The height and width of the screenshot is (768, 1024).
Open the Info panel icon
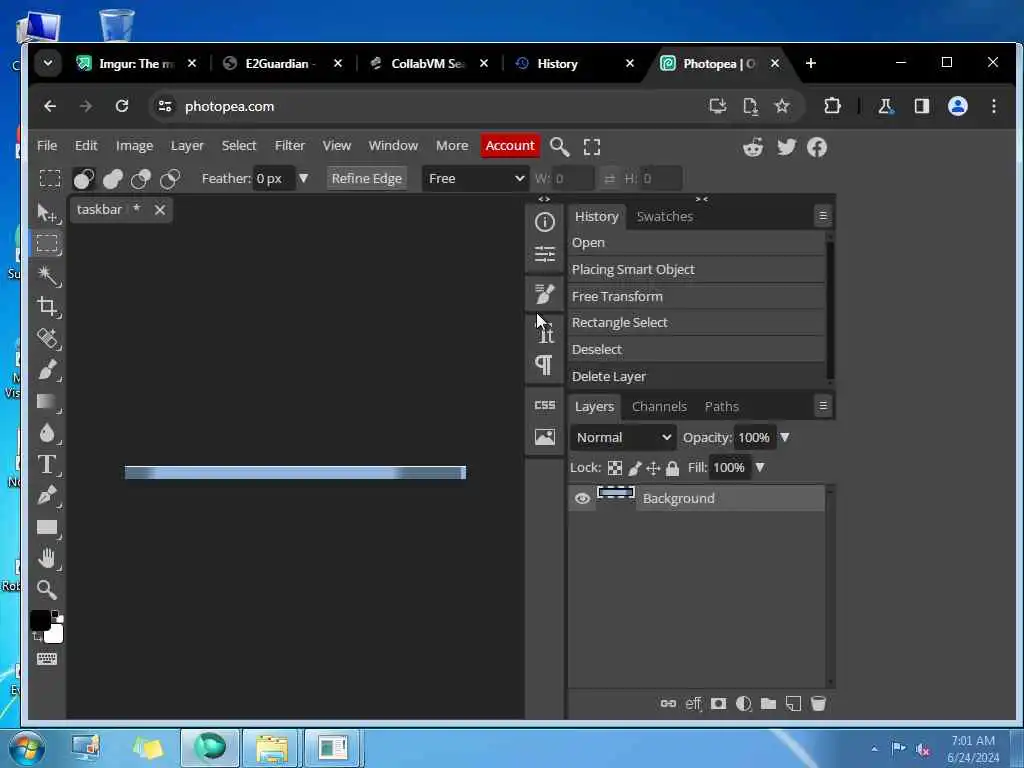coord(545,222)
